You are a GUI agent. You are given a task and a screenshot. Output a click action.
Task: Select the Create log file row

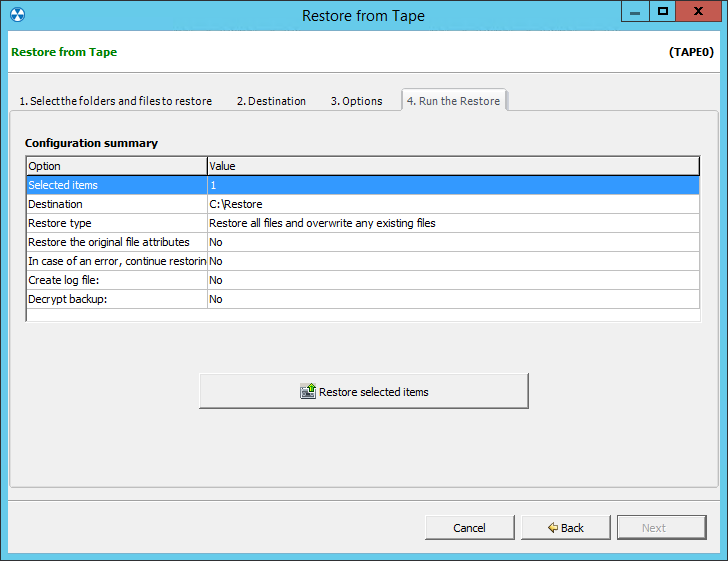click(x=363, y=280)
